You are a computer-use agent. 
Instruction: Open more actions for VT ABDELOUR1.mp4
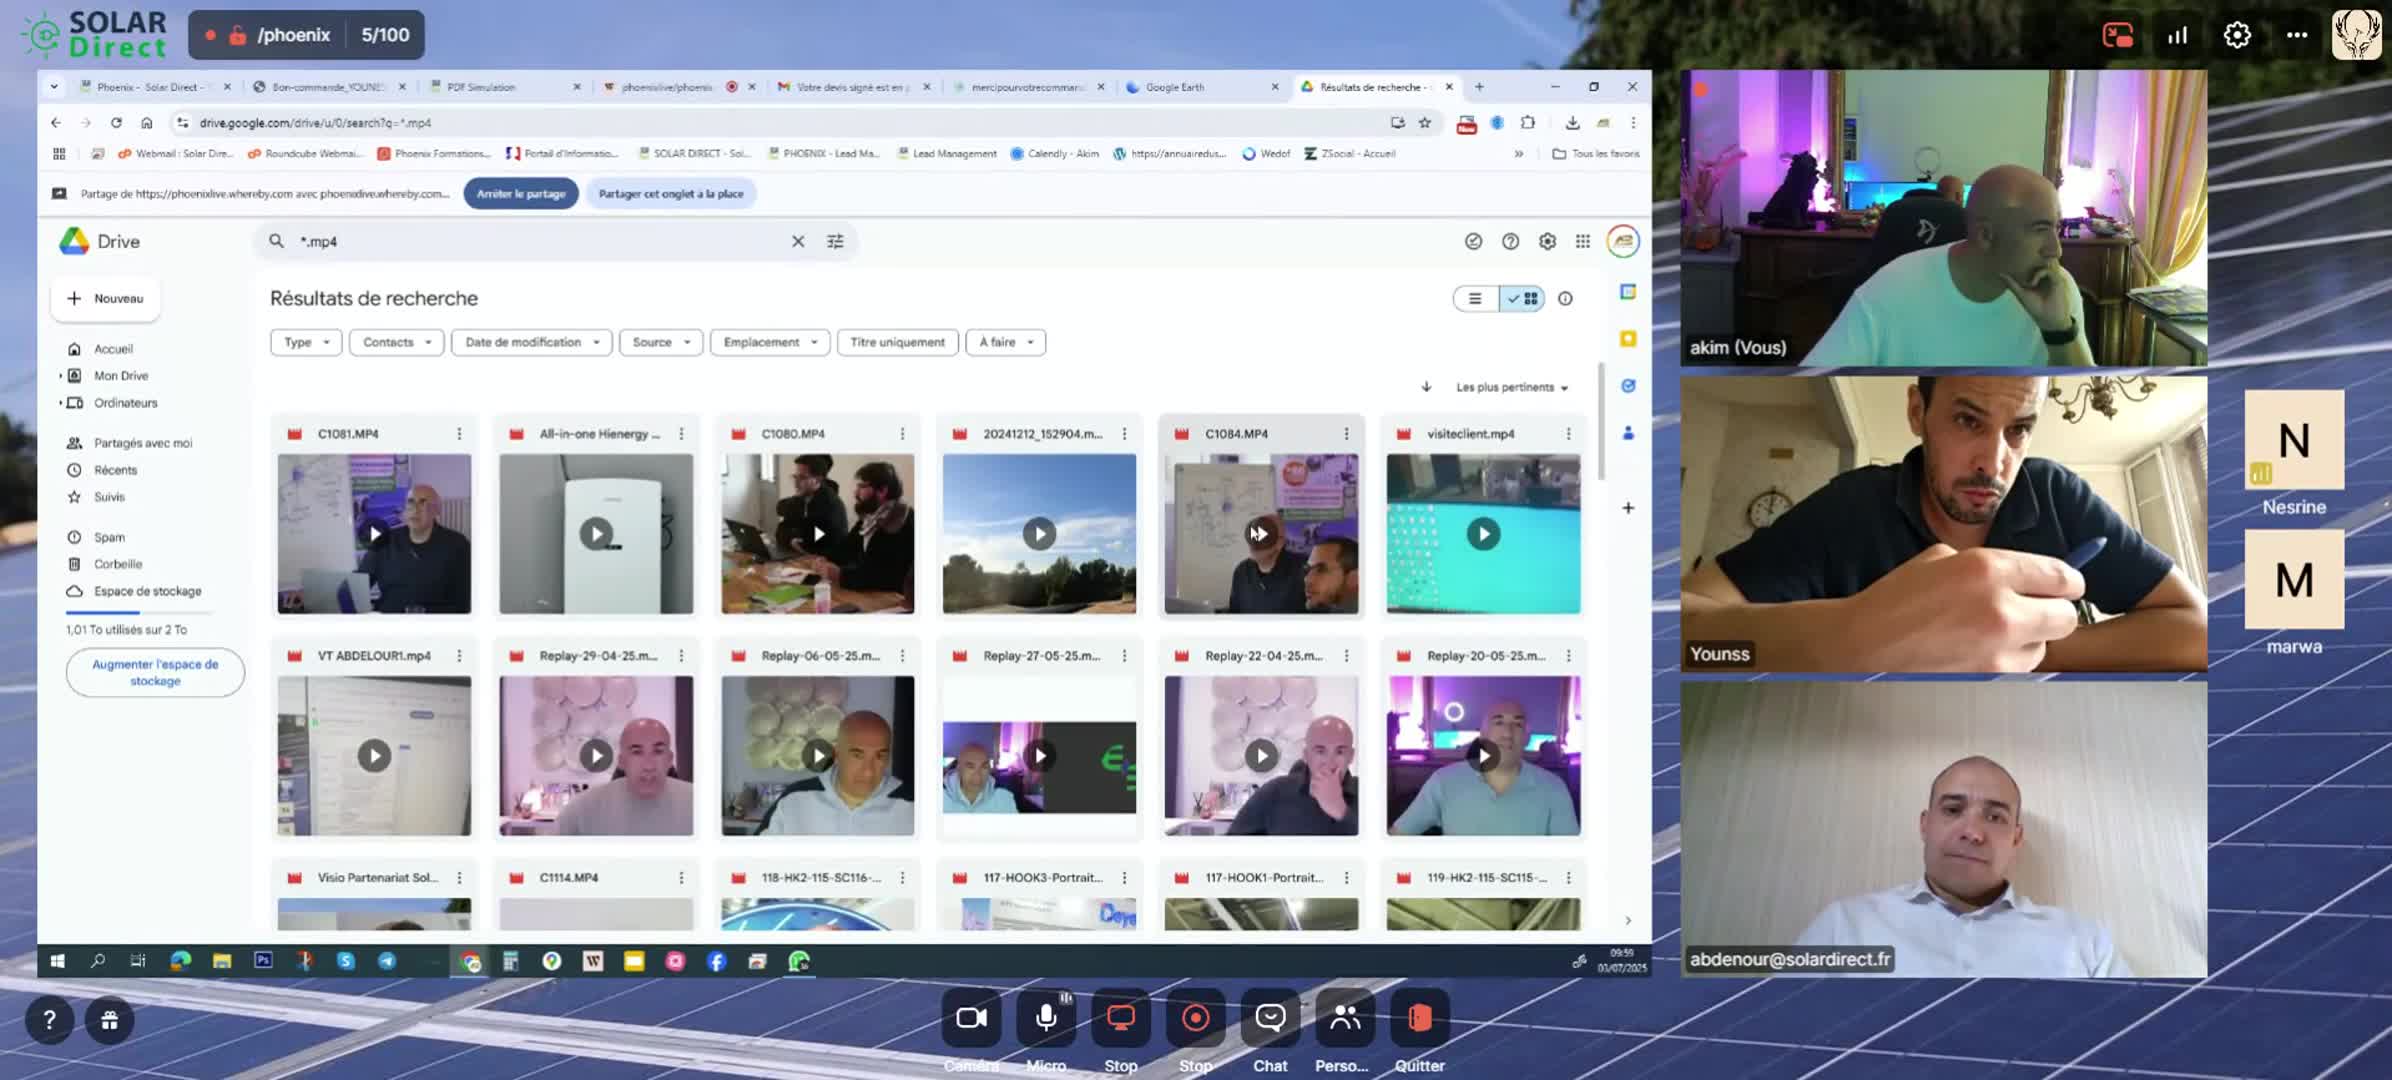(x=459, y=656)
